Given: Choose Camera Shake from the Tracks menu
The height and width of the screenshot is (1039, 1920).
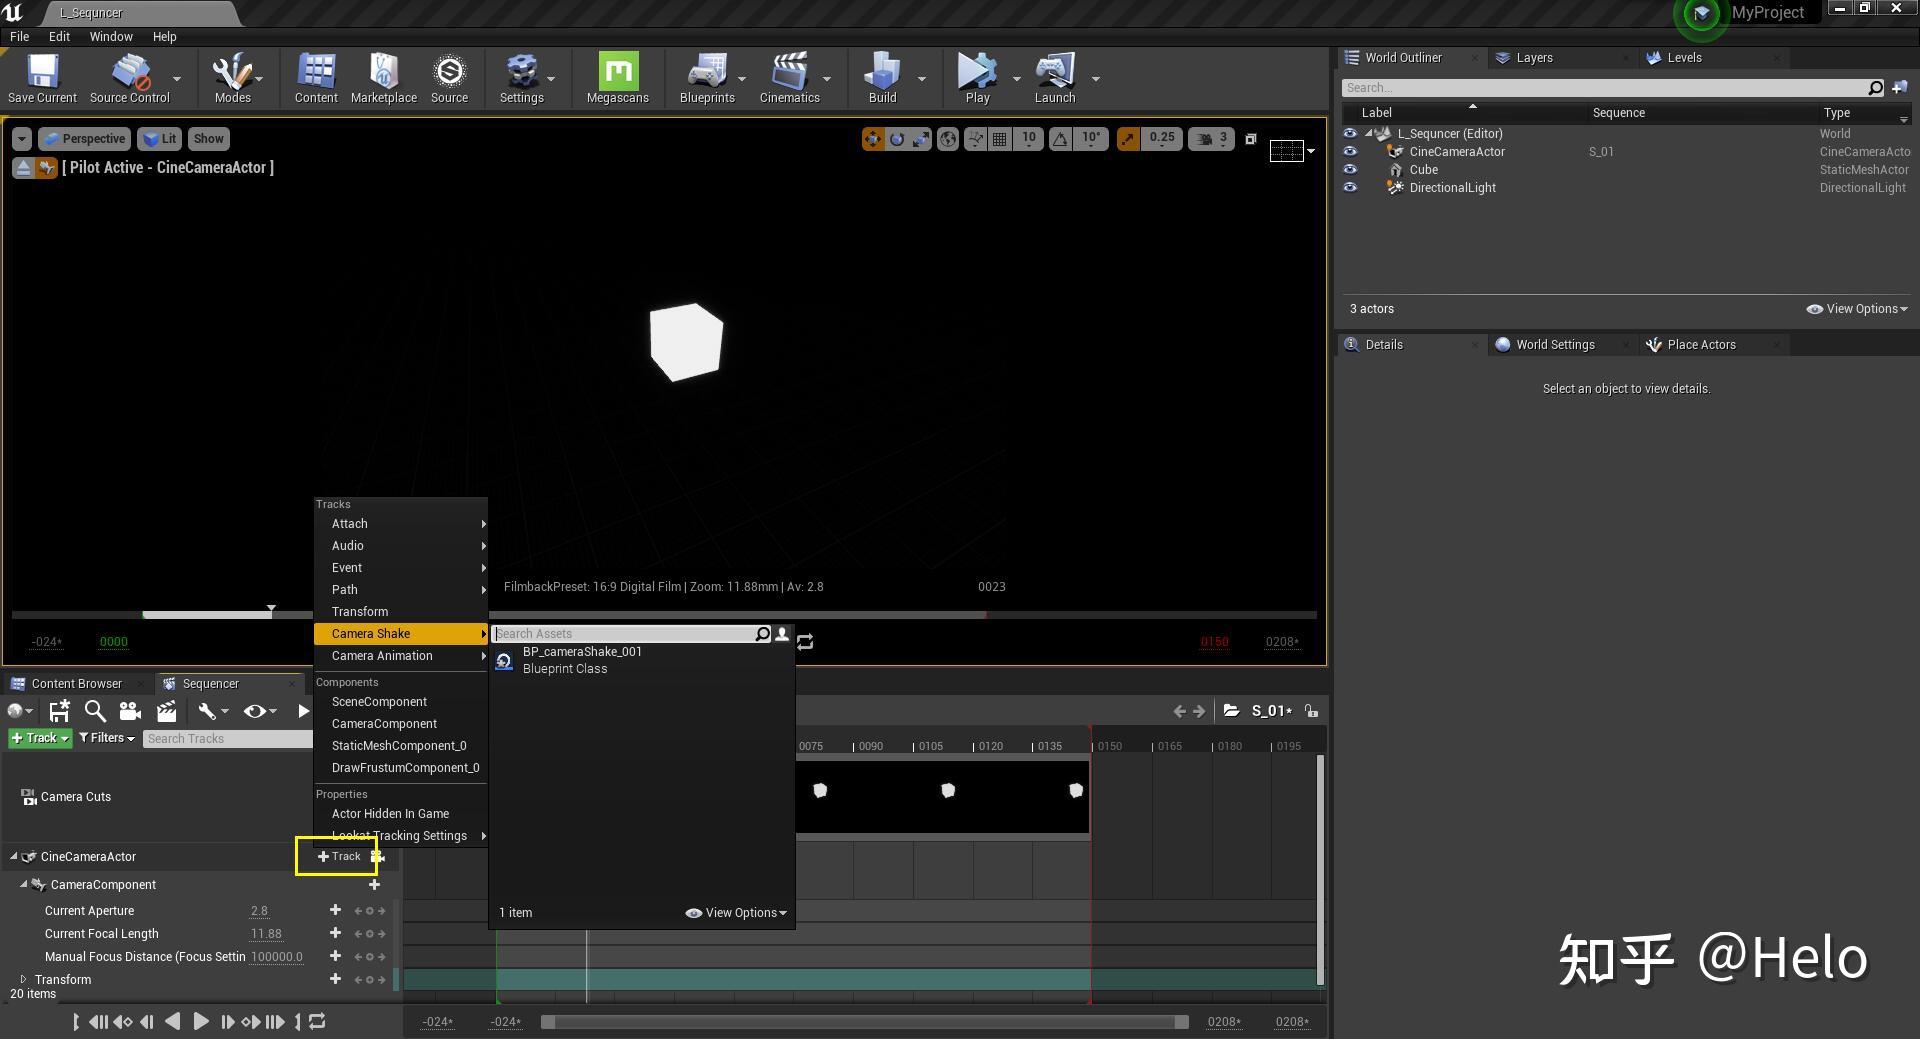Looking at the screenshot, I should pos(370,633).
